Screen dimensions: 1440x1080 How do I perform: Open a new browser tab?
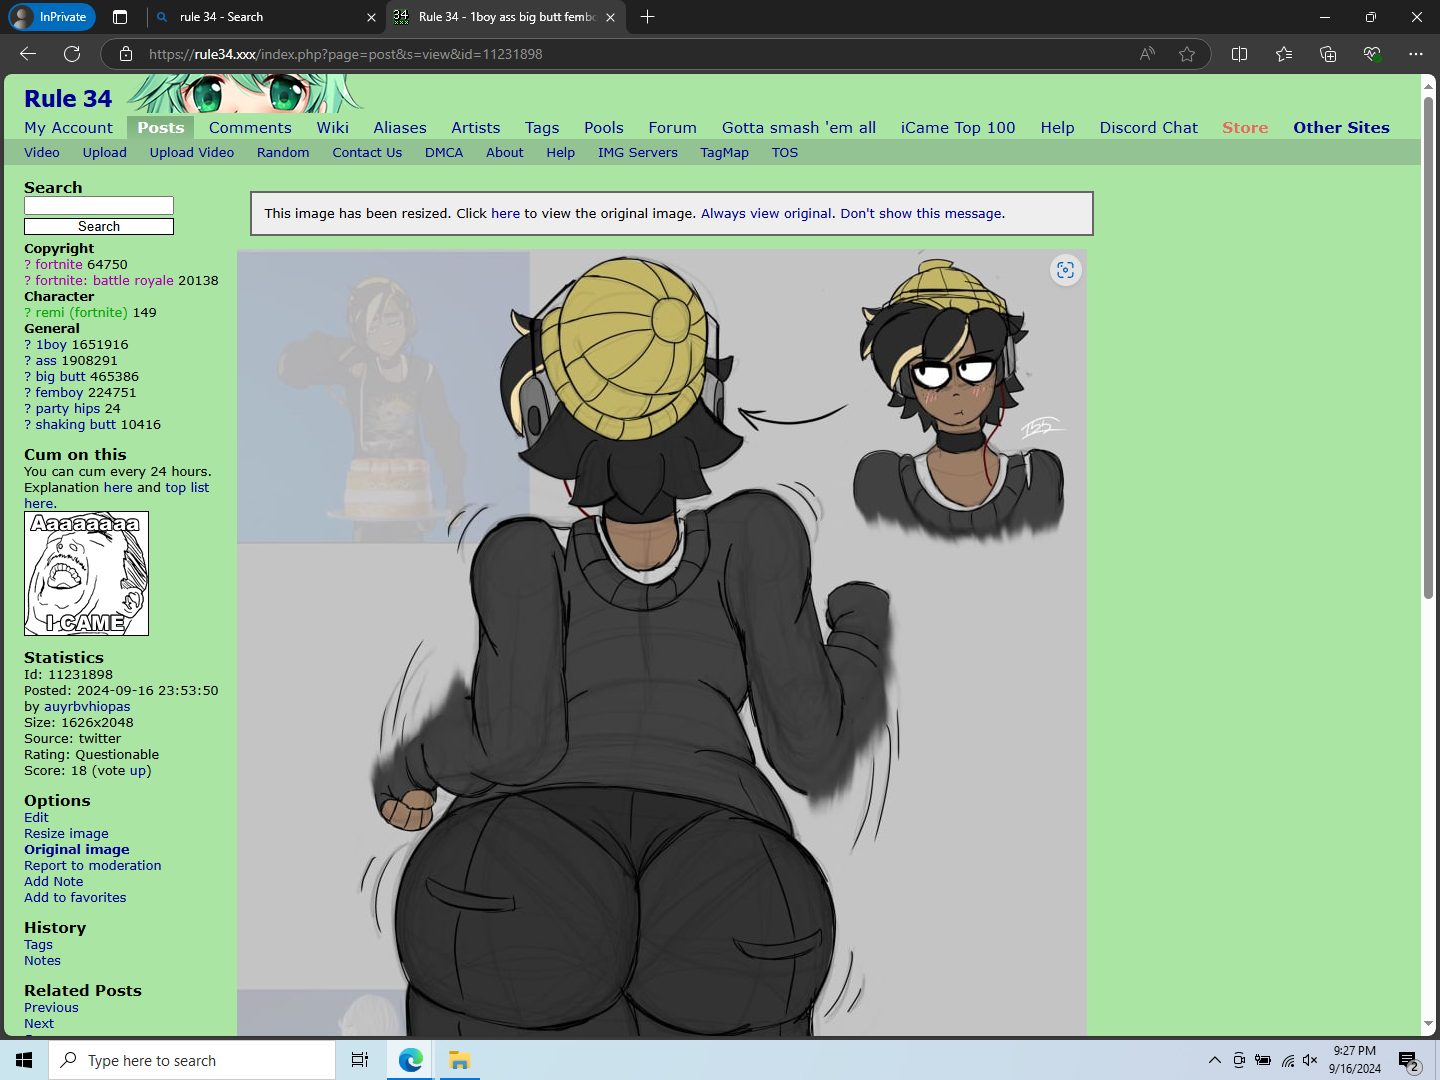pyautogui.click(x=648, y=17)
